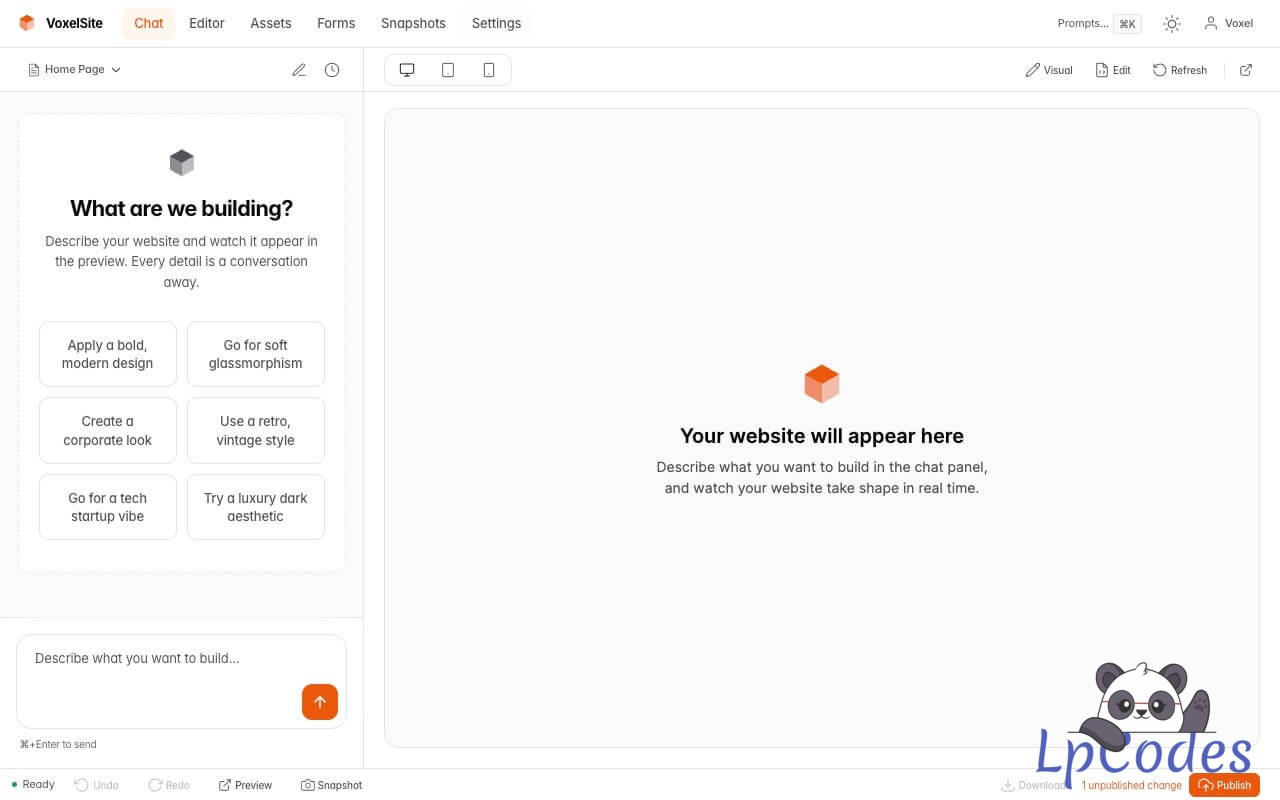This screenshot has width=1280, height=800.
Task: Click the VoxelSite logo
Action: pos(61,23)
